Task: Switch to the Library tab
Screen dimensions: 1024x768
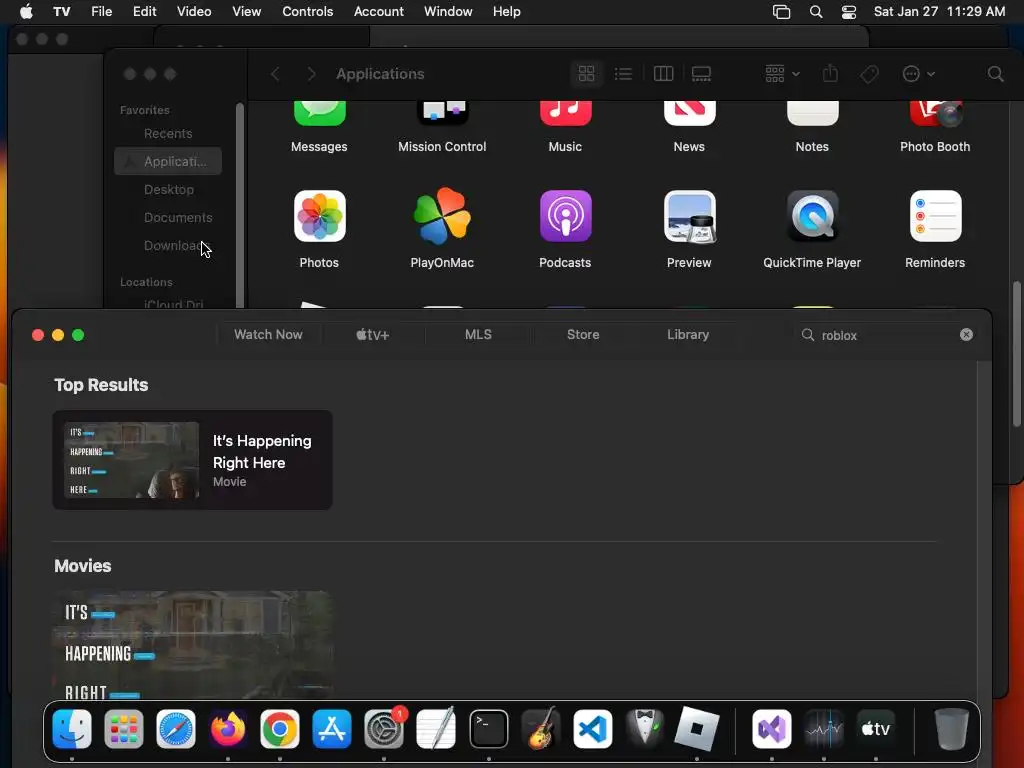Action: click(688, 334)
